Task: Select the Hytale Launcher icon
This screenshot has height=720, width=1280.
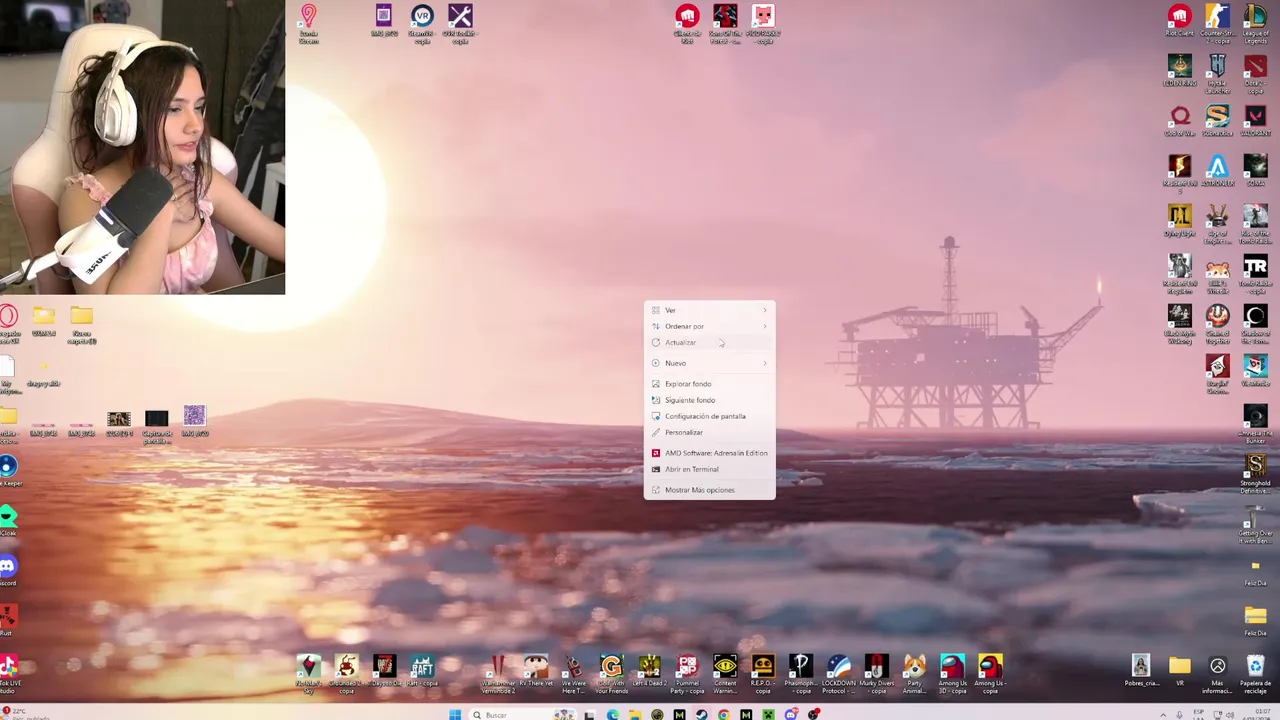Action: (x=1217, y=73)
